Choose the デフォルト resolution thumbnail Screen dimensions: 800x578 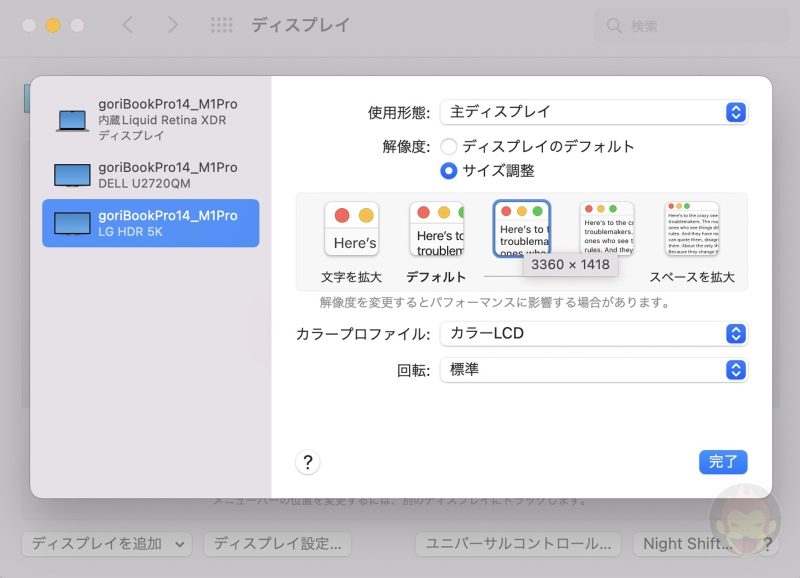coord(436,229)
